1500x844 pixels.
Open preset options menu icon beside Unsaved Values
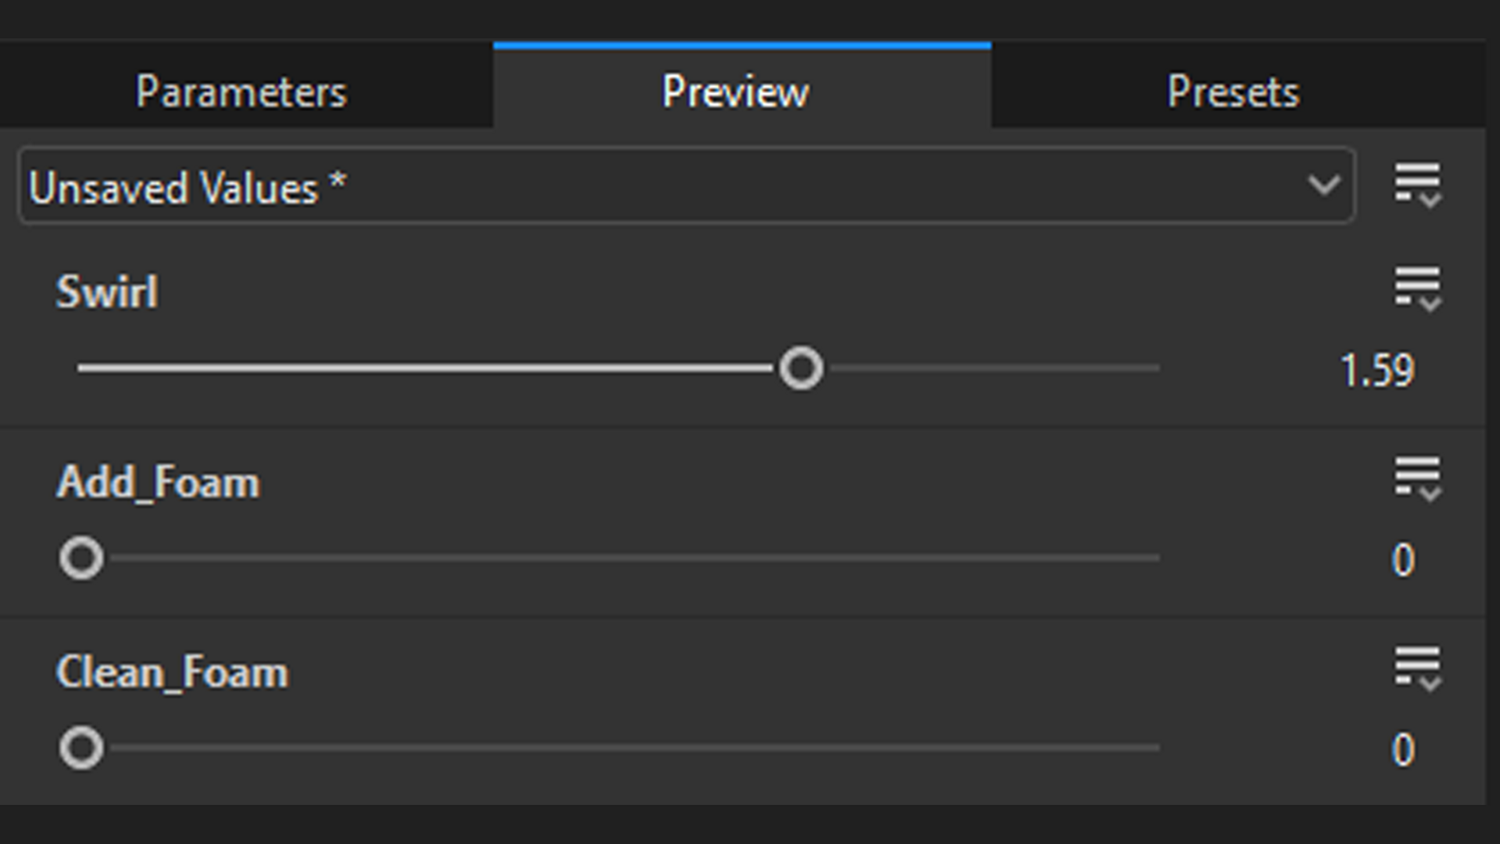pyautogui.click(x=1417, y=185)
